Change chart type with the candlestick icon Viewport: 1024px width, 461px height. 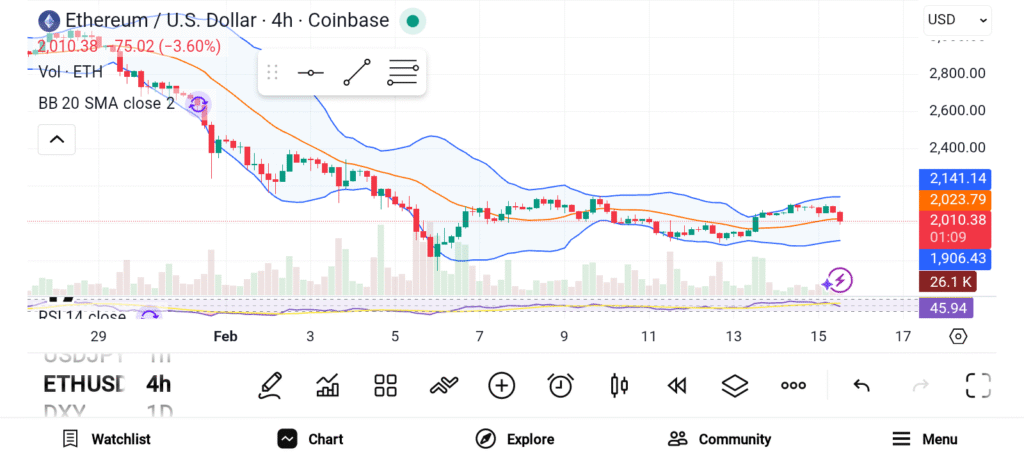[x=619, y=385]
